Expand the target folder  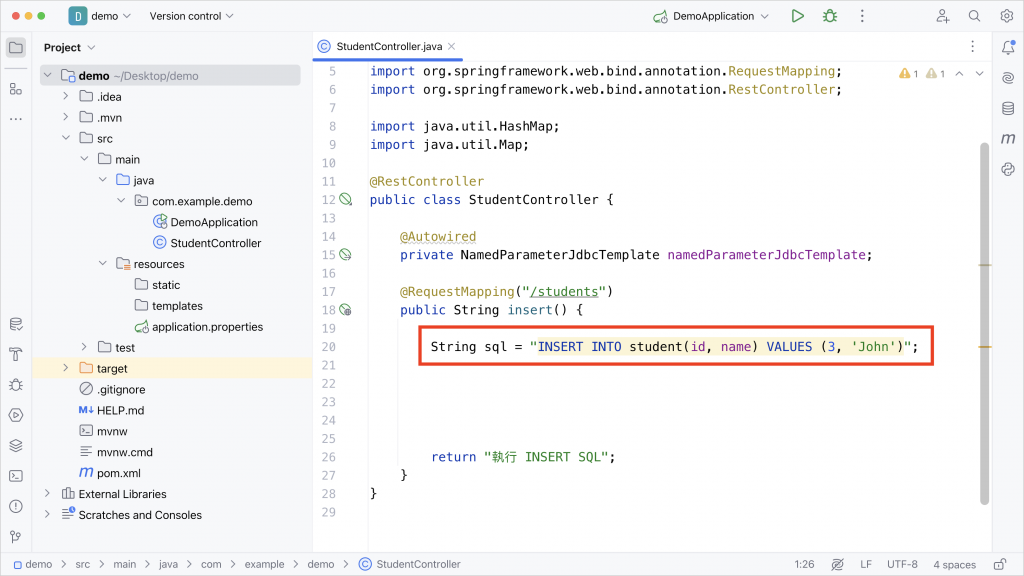click(65, 368)
